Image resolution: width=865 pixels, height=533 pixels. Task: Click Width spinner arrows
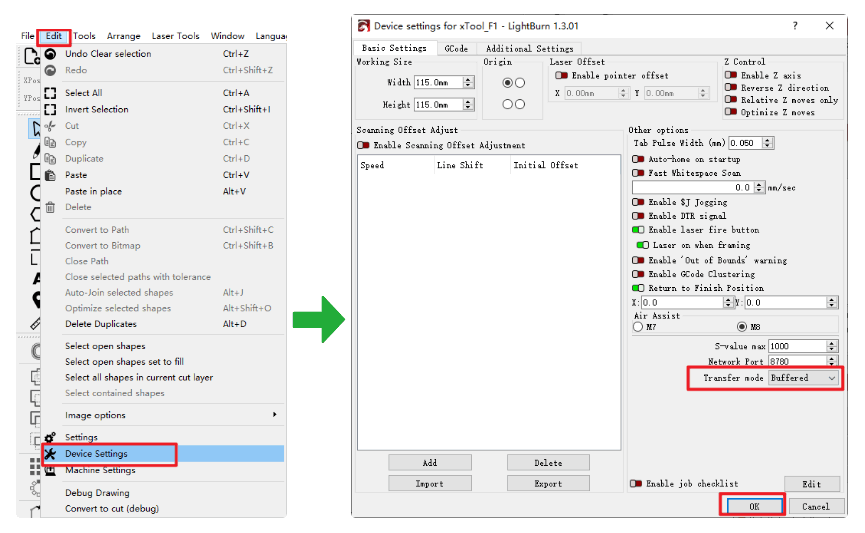(468, 82)
